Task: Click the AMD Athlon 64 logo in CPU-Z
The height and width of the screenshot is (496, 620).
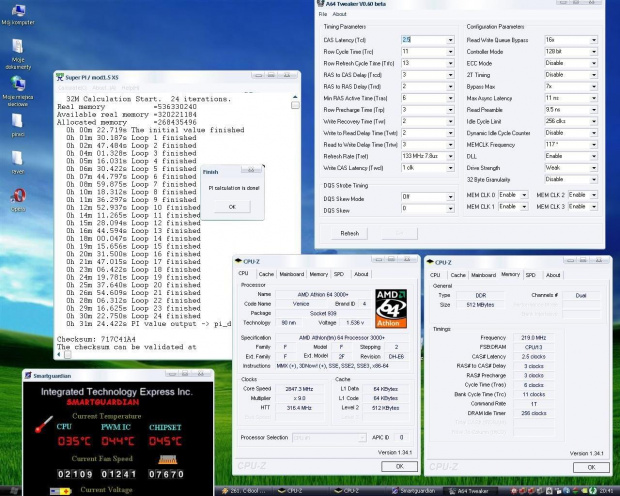Action: [x=391, y=308]
